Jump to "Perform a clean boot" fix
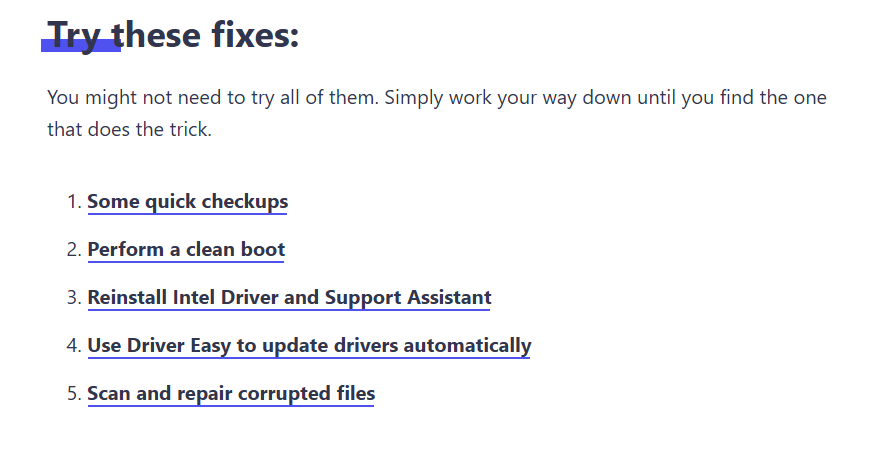 186,249
